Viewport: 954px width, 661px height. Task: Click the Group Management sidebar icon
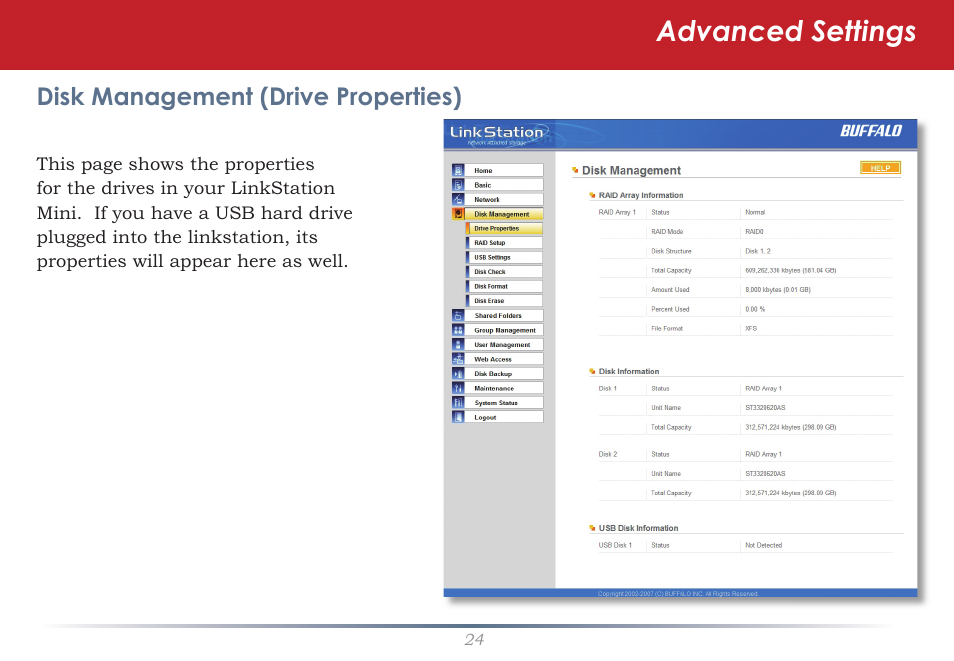click(x=458, y=330)
